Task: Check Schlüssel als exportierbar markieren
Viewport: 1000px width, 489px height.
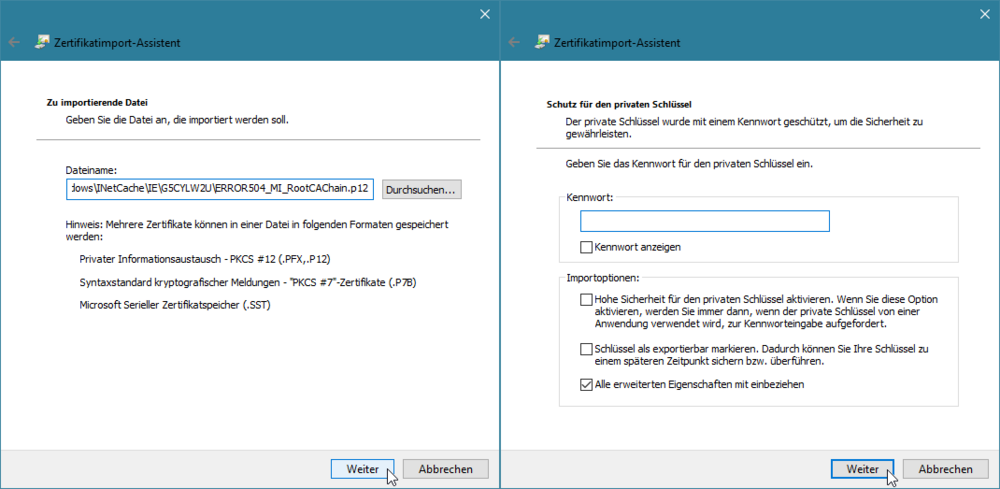Action: coord(586,349)
